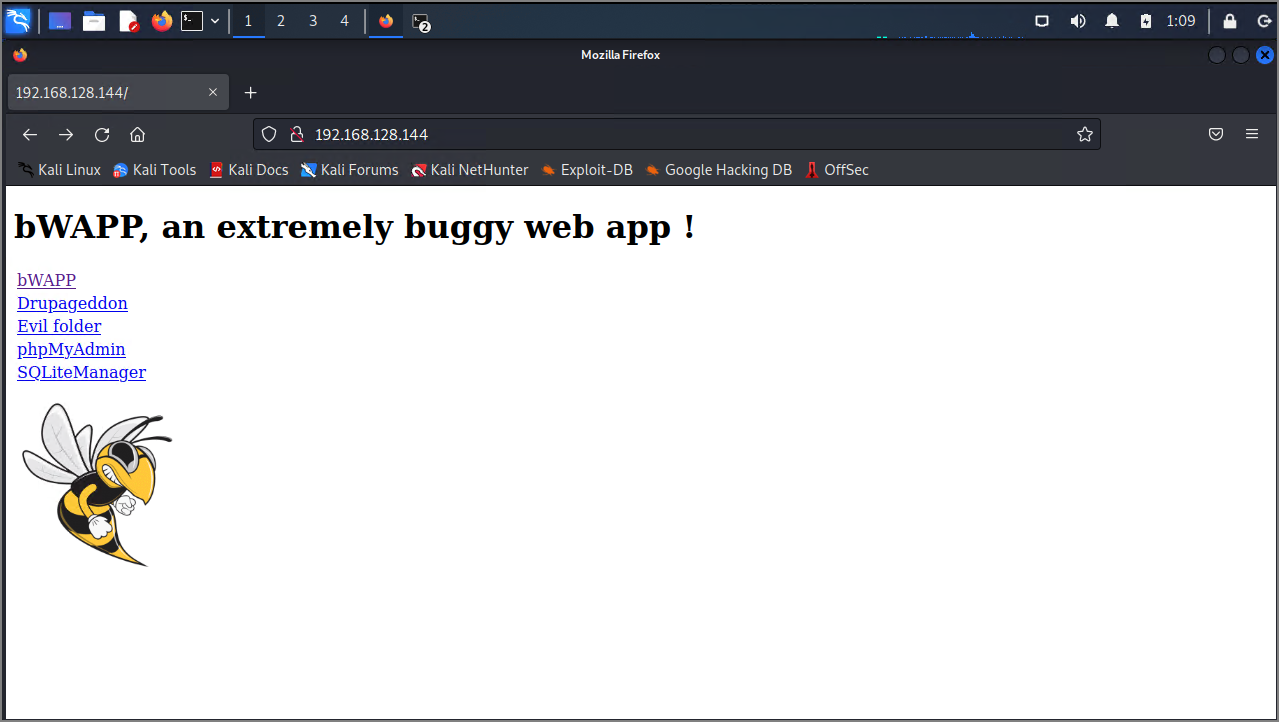This screenshot has width=1279, height=722.
Task: Open the Kali Forums bookmark
Action: pyautogui.click(x=349, y=170)
